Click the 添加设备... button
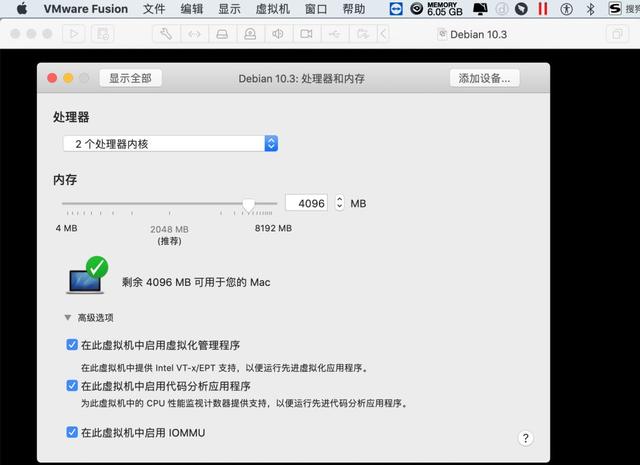The image size is (640, 465). (x=484, y=78)
